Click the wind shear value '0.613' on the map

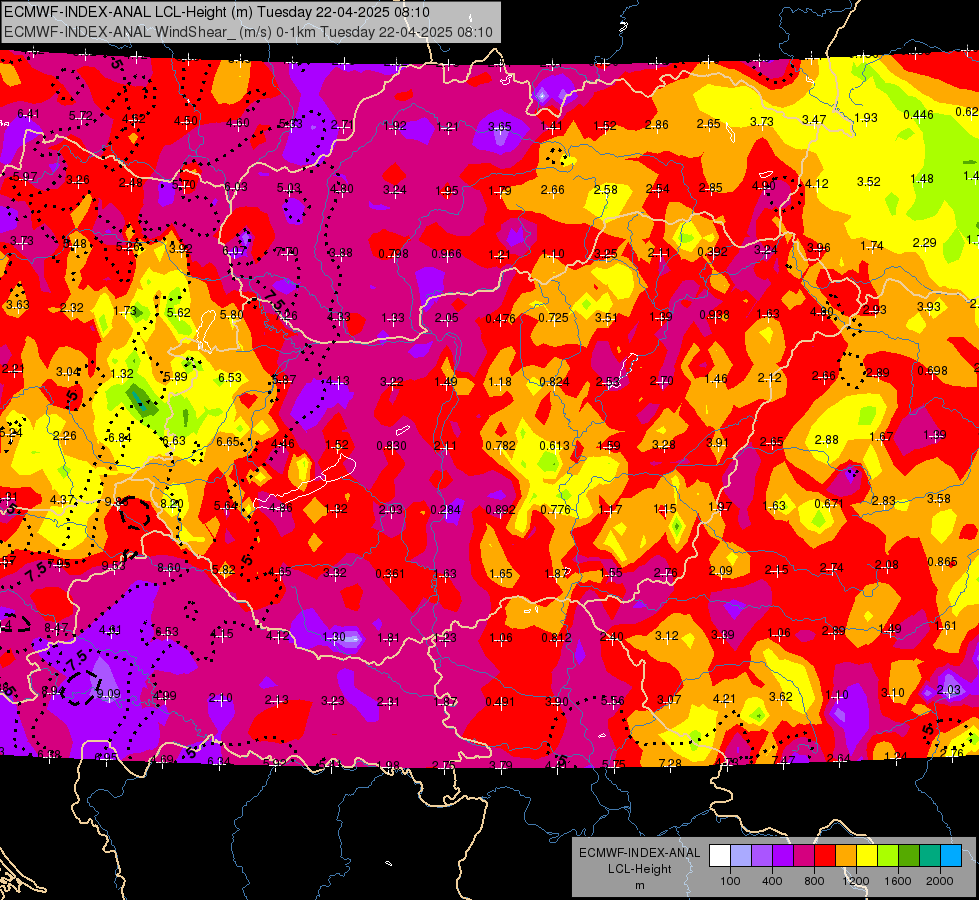click(554, 445)
